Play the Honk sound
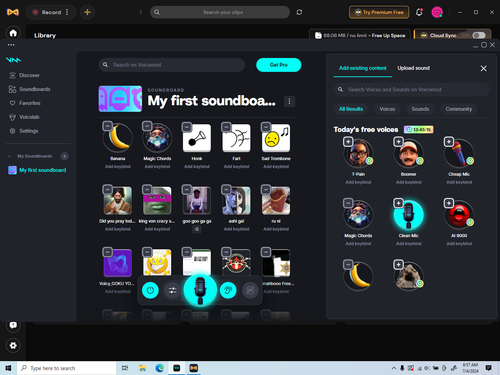Image resolution: width=500 pixels, height=375 pixels. click(197, 138)
